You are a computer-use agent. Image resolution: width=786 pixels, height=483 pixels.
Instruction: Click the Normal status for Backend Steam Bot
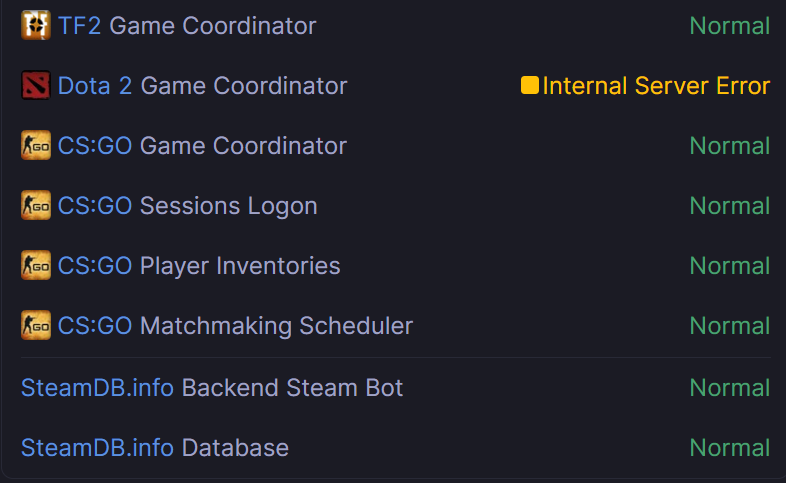[730, 388]
